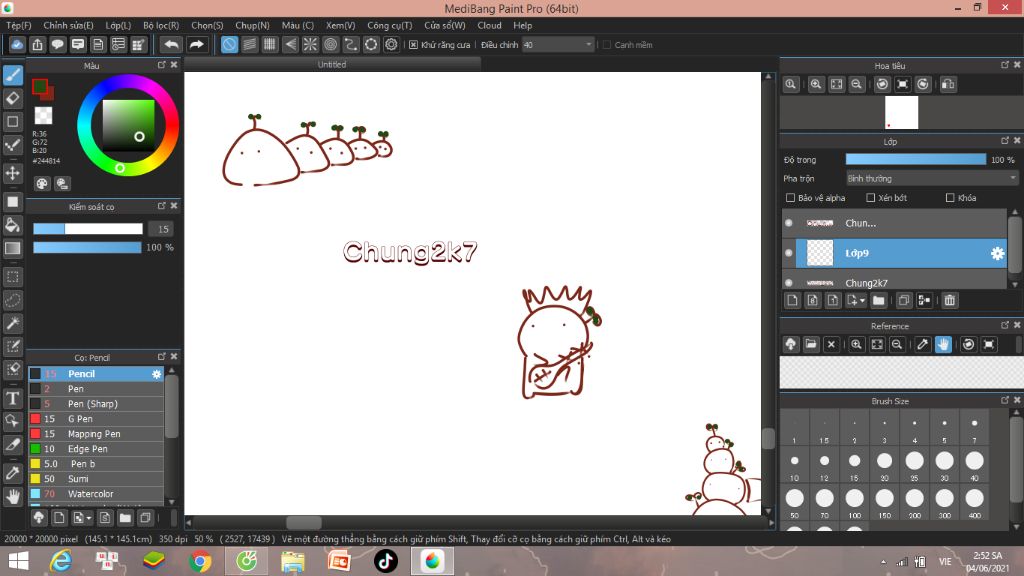The width and height of the screenshot is (1024, 576).
Task: Pick the Eyedropper tool in the left toolbar
Action: click(x=13, y=473)
